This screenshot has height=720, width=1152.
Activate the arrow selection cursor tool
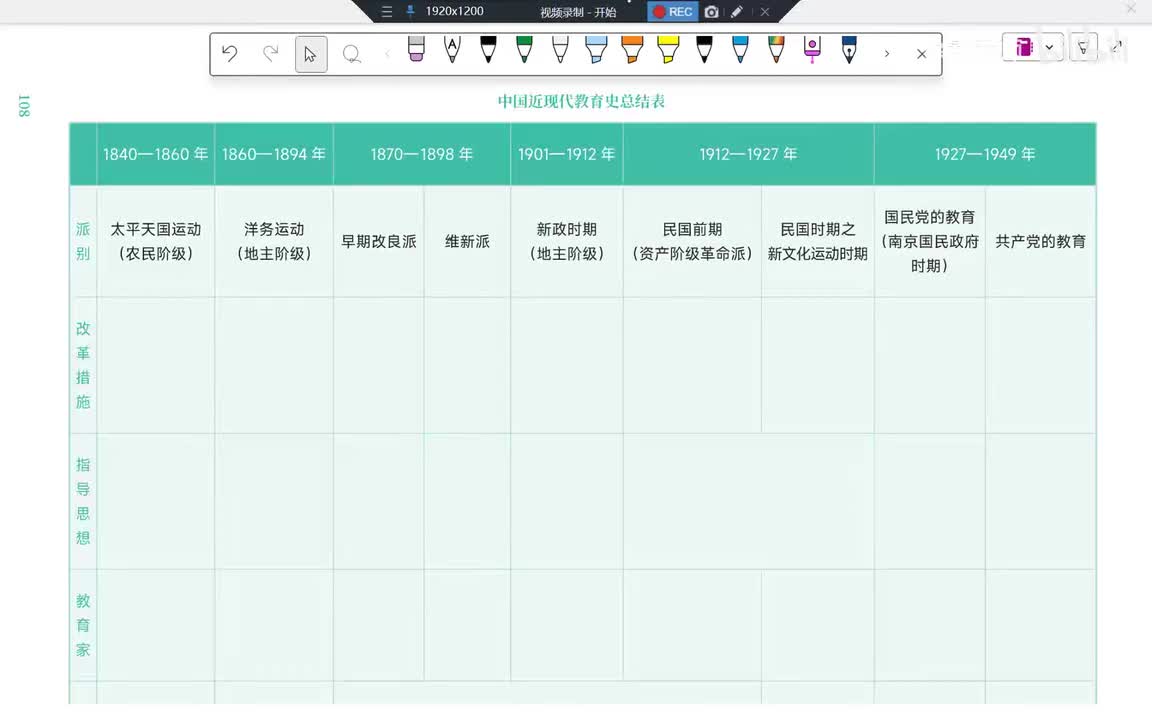(x=311, y=54)
